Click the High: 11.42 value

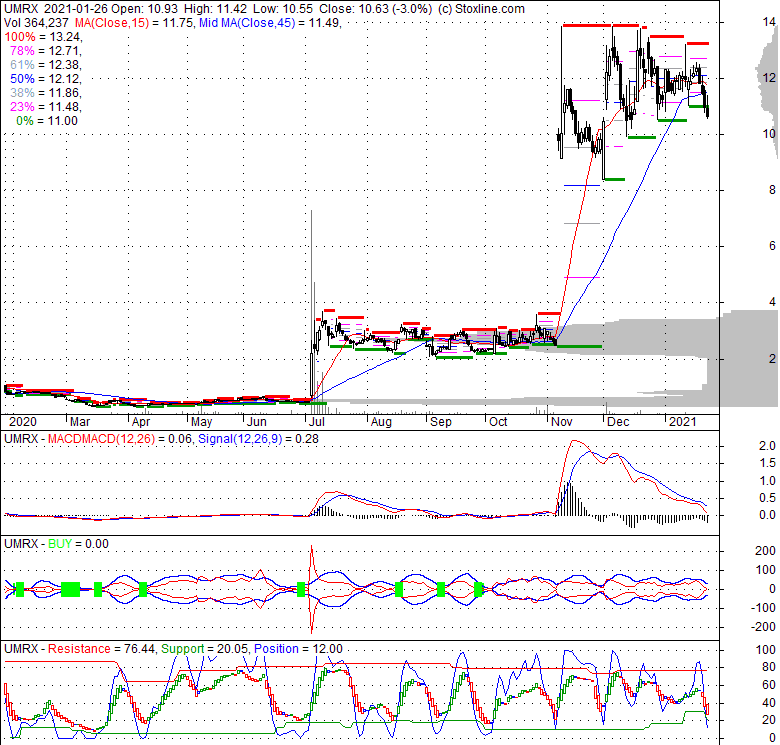pyautogui.click(x=216, y=9)
